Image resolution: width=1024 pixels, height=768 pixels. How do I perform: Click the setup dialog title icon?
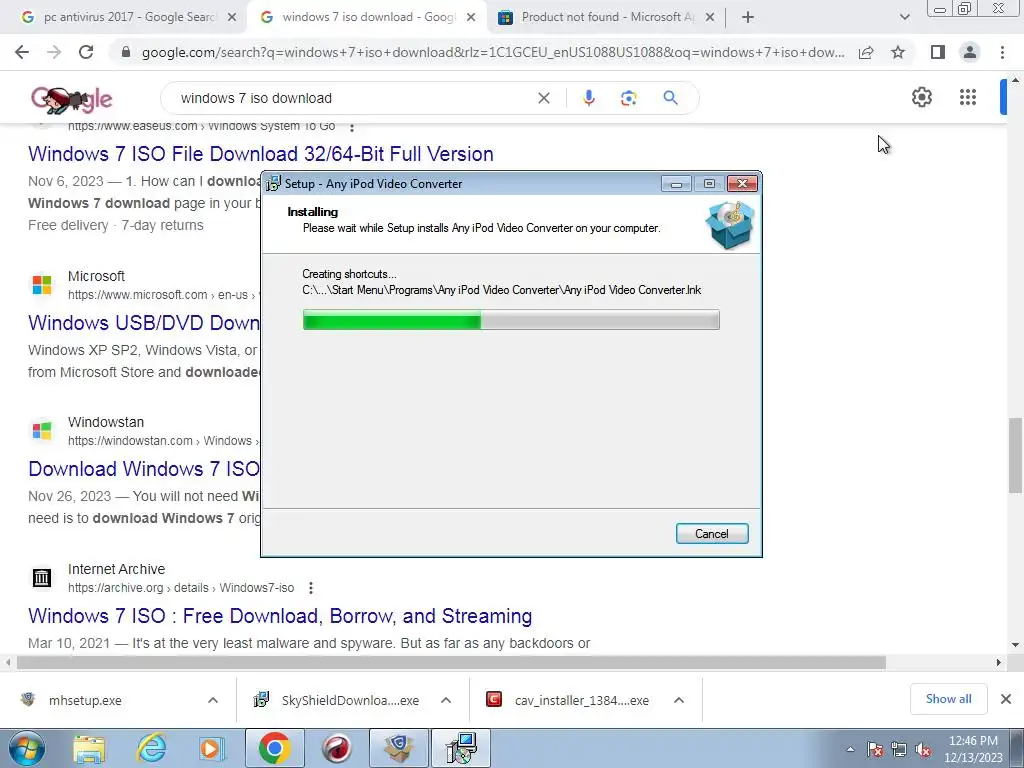(x=273, y=184)
